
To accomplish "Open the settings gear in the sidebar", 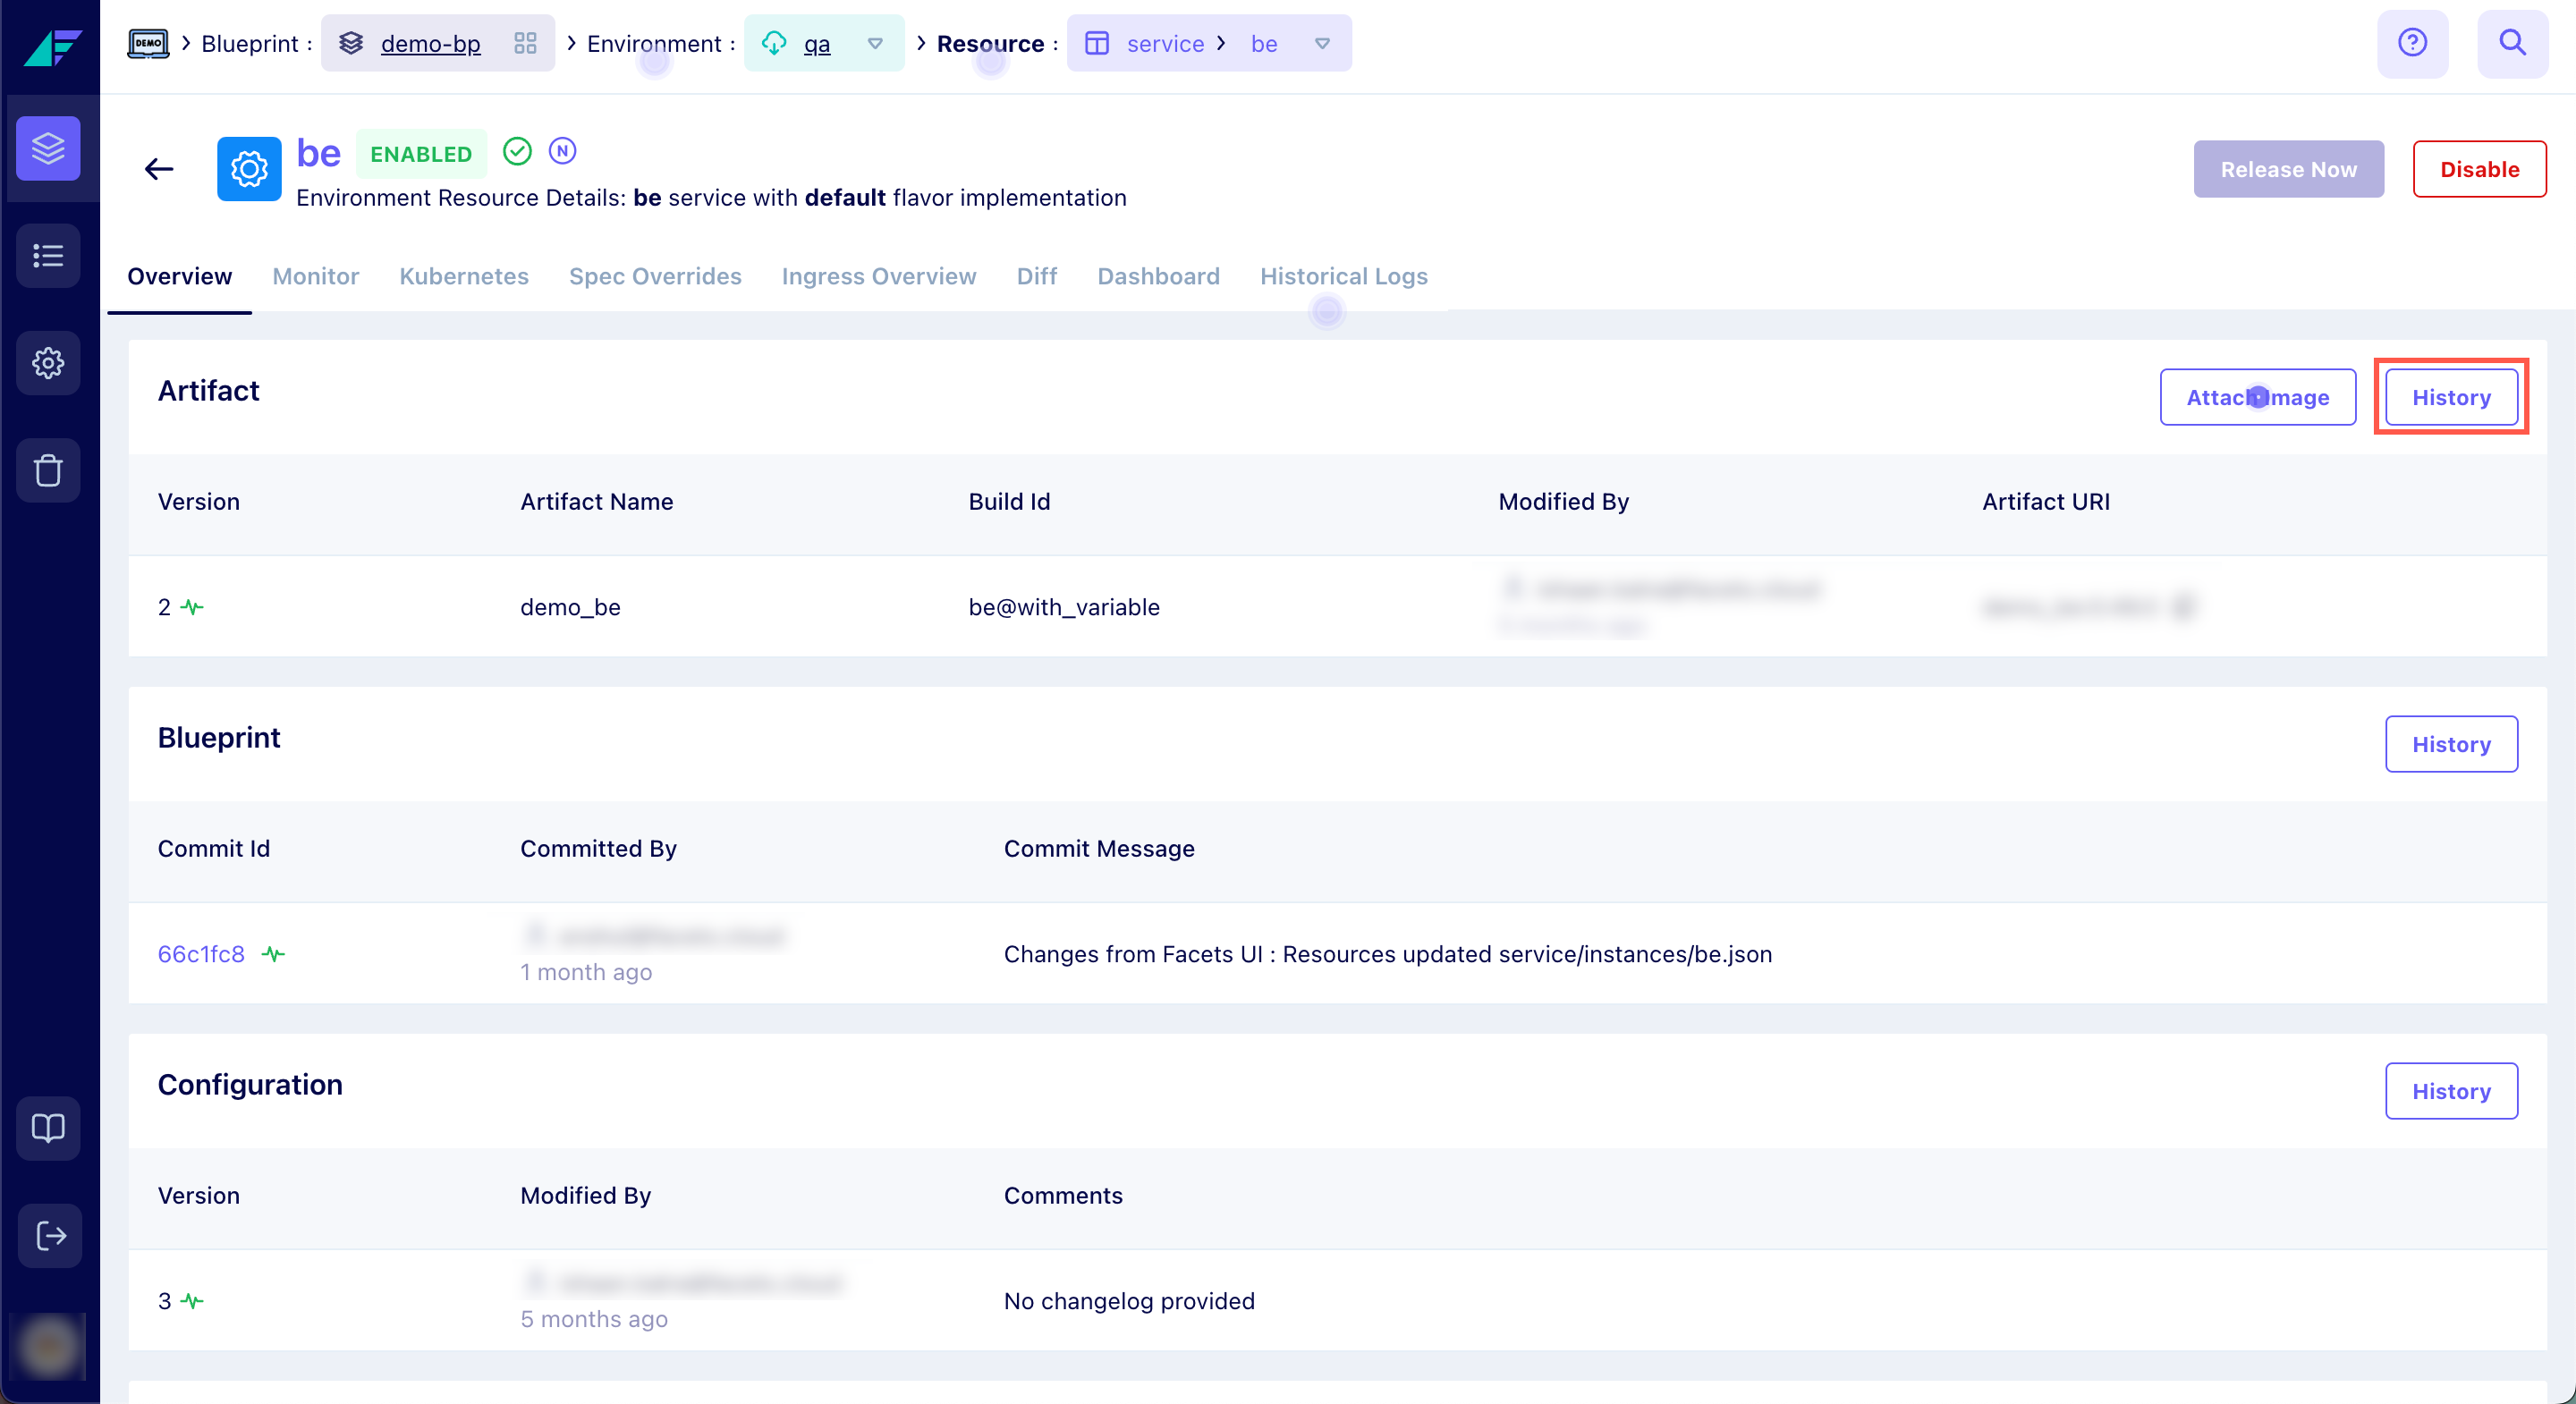I will coord(48,363).
